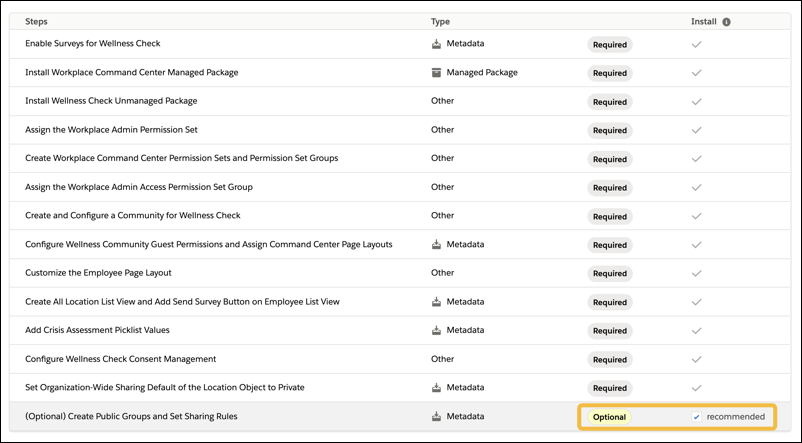Click the Type column header
The image size is (802, 443).
pos(440,21)
